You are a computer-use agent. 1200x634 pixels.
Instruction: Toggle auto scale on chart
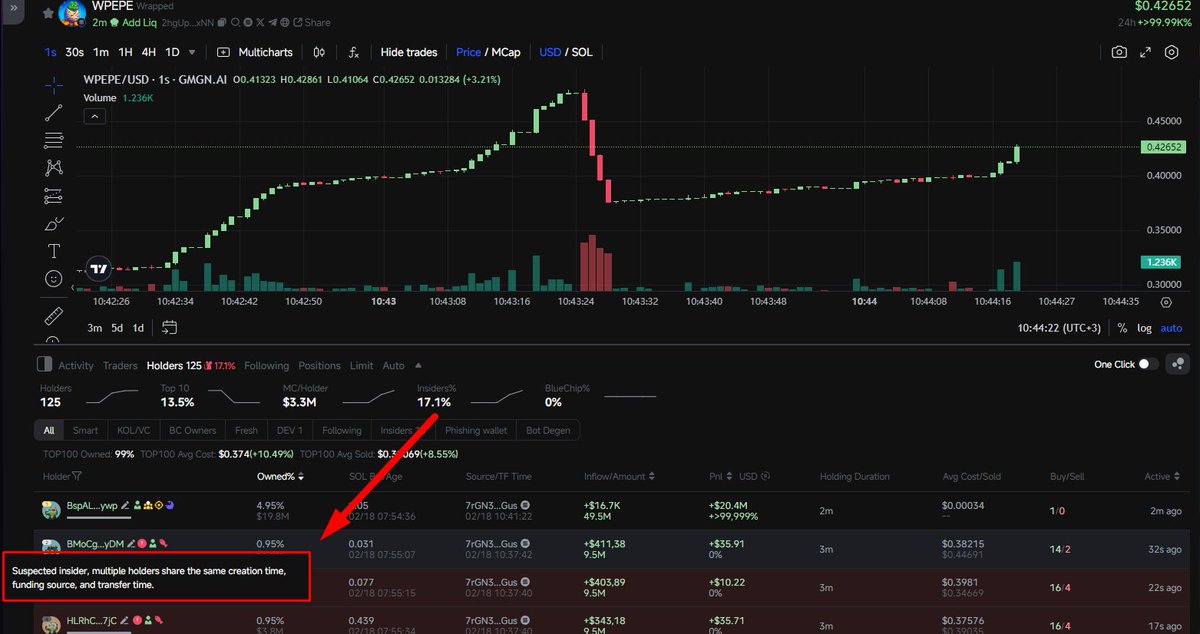click(x=1171, y=327)
